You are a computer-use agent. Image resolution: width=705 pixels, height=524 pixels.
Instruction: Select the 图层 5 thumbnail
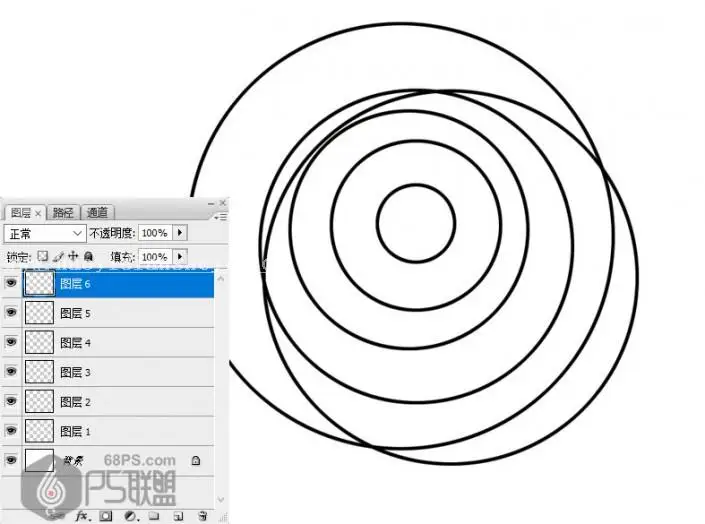(x=39, y=313)
